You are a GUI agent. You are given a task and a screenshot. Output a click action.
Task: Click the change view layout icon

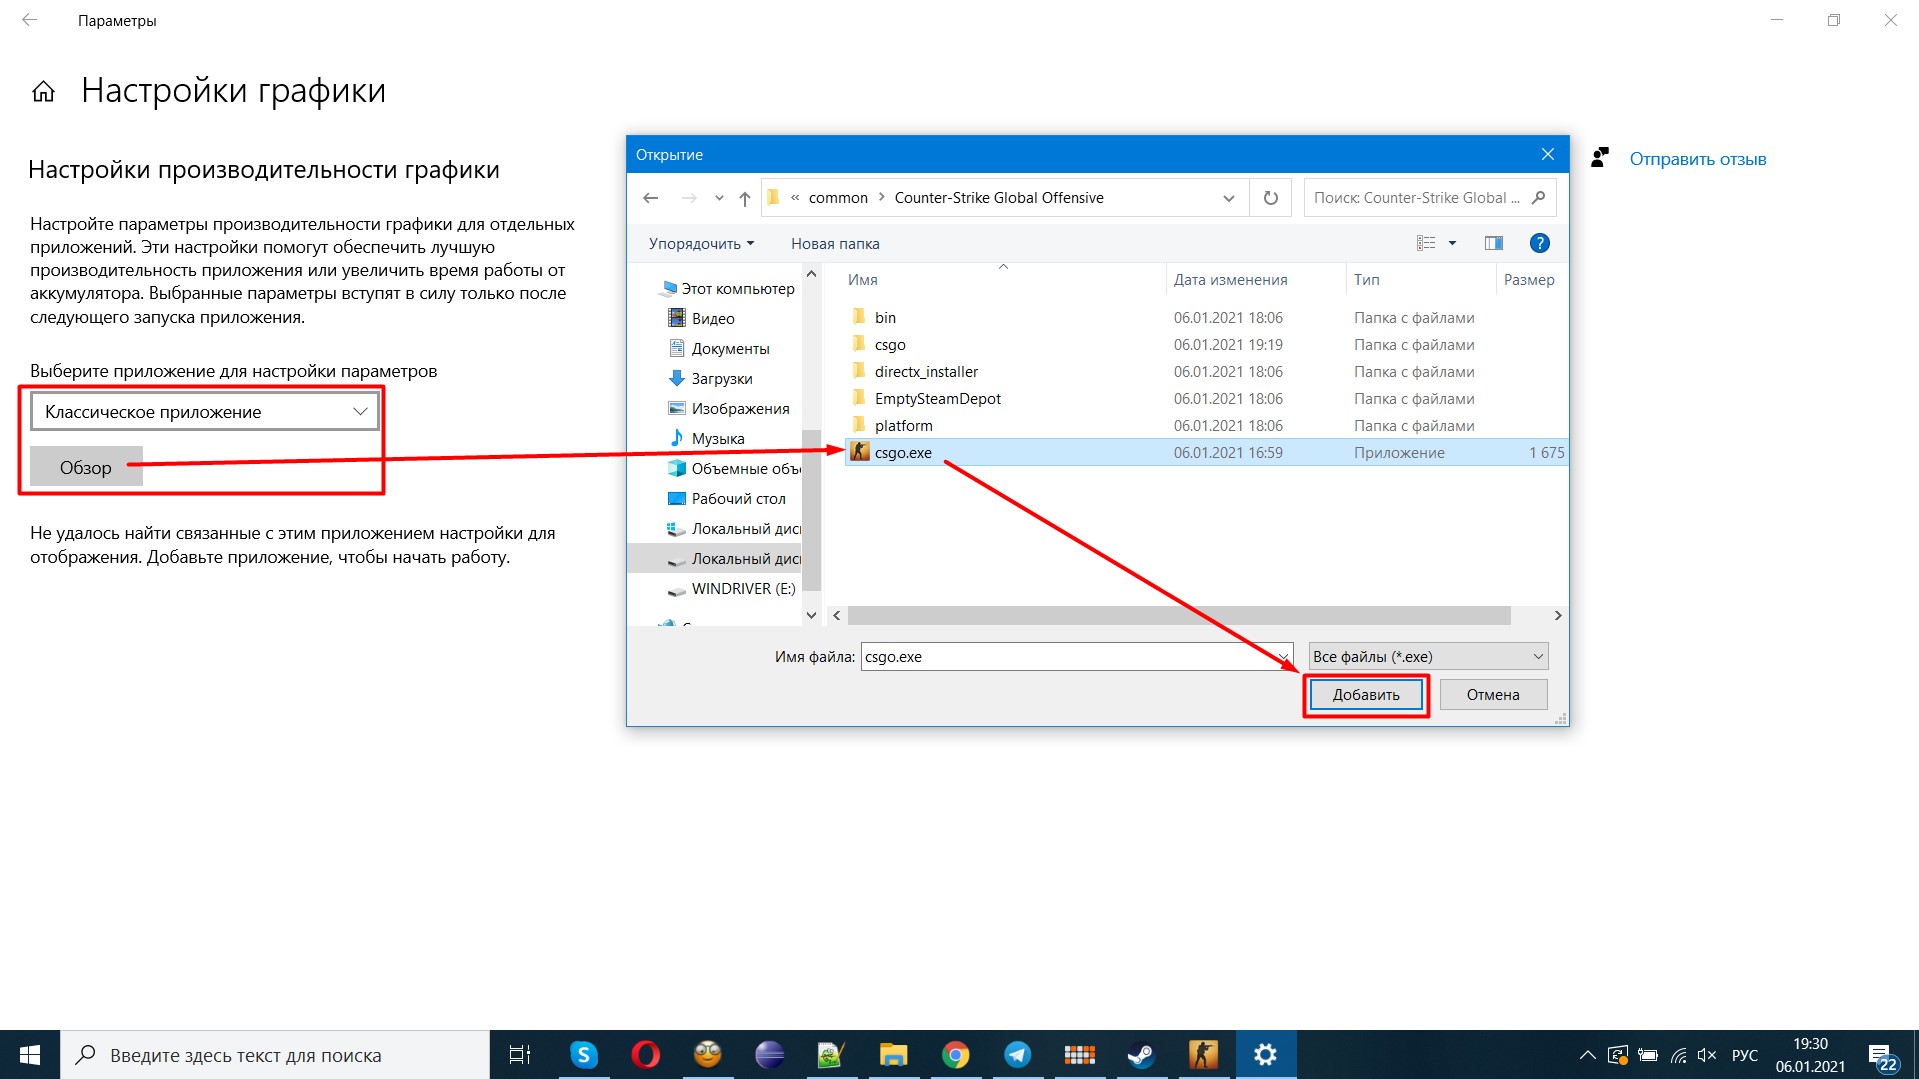coord(1426,243)
